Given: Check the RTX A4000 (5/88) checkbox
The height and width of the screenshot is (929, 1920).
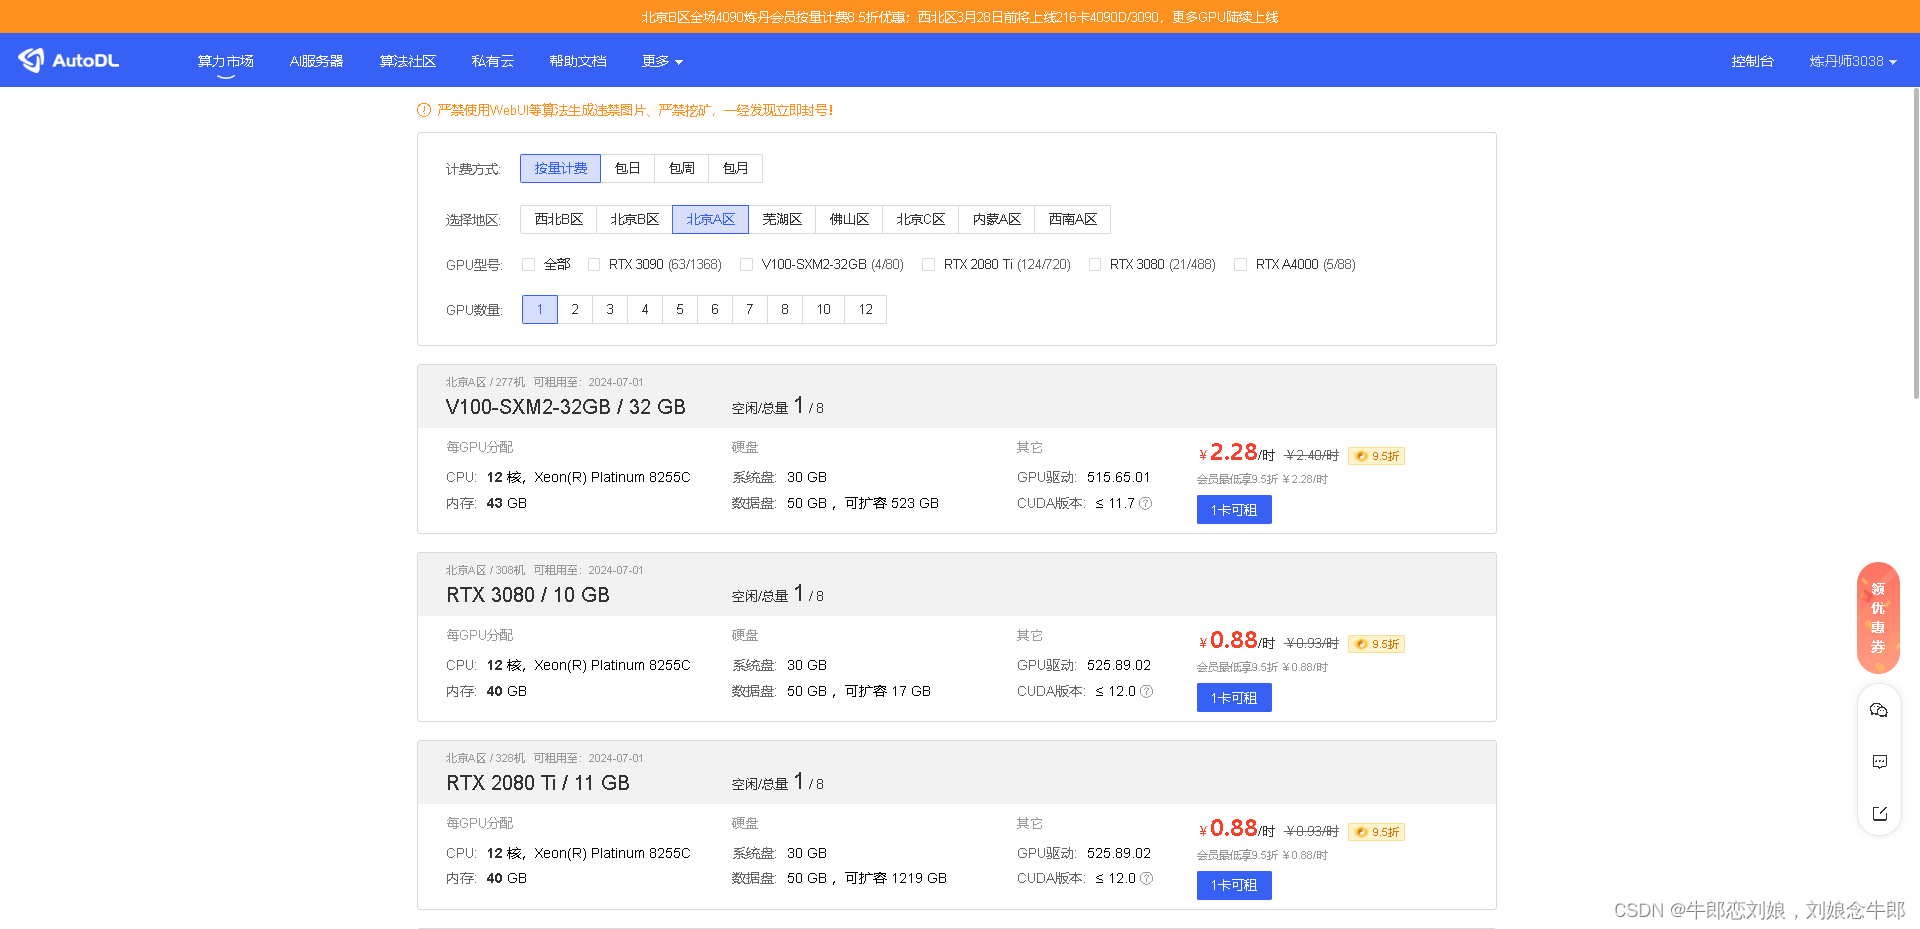Looking at the screenshot, I should (x=1240, y=264).
